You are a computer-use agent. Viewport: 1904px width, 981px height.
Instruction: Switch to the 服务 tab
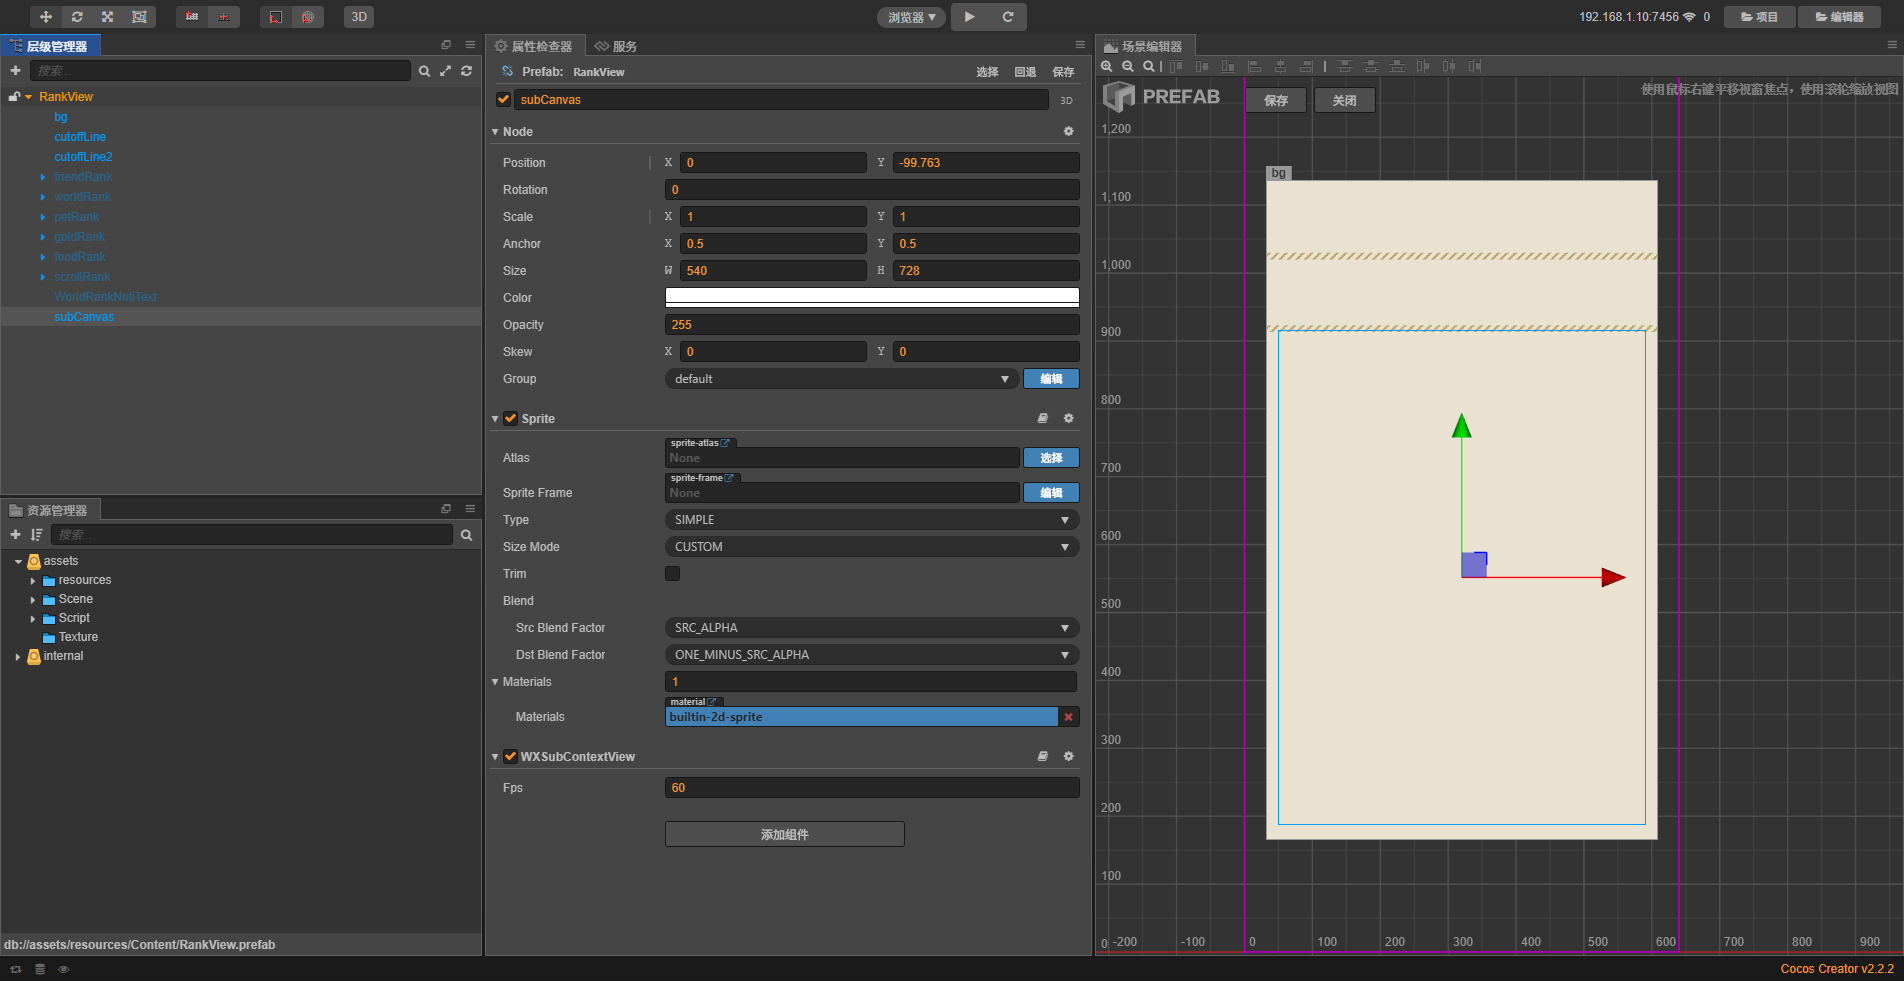616,46
